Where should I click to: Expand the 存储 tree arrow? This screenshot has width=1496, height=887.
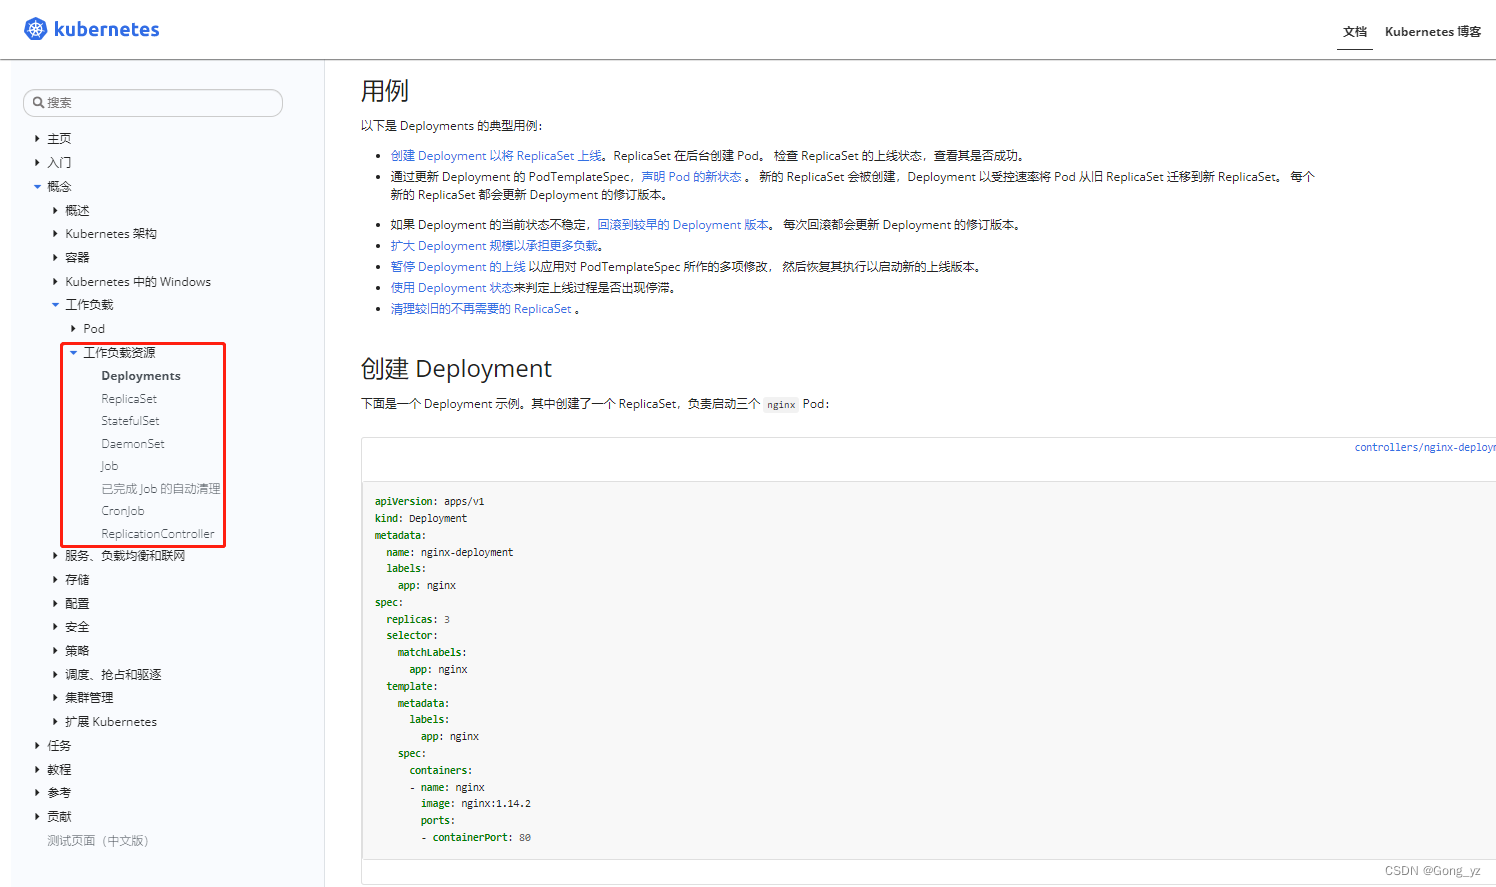point(55,580)
